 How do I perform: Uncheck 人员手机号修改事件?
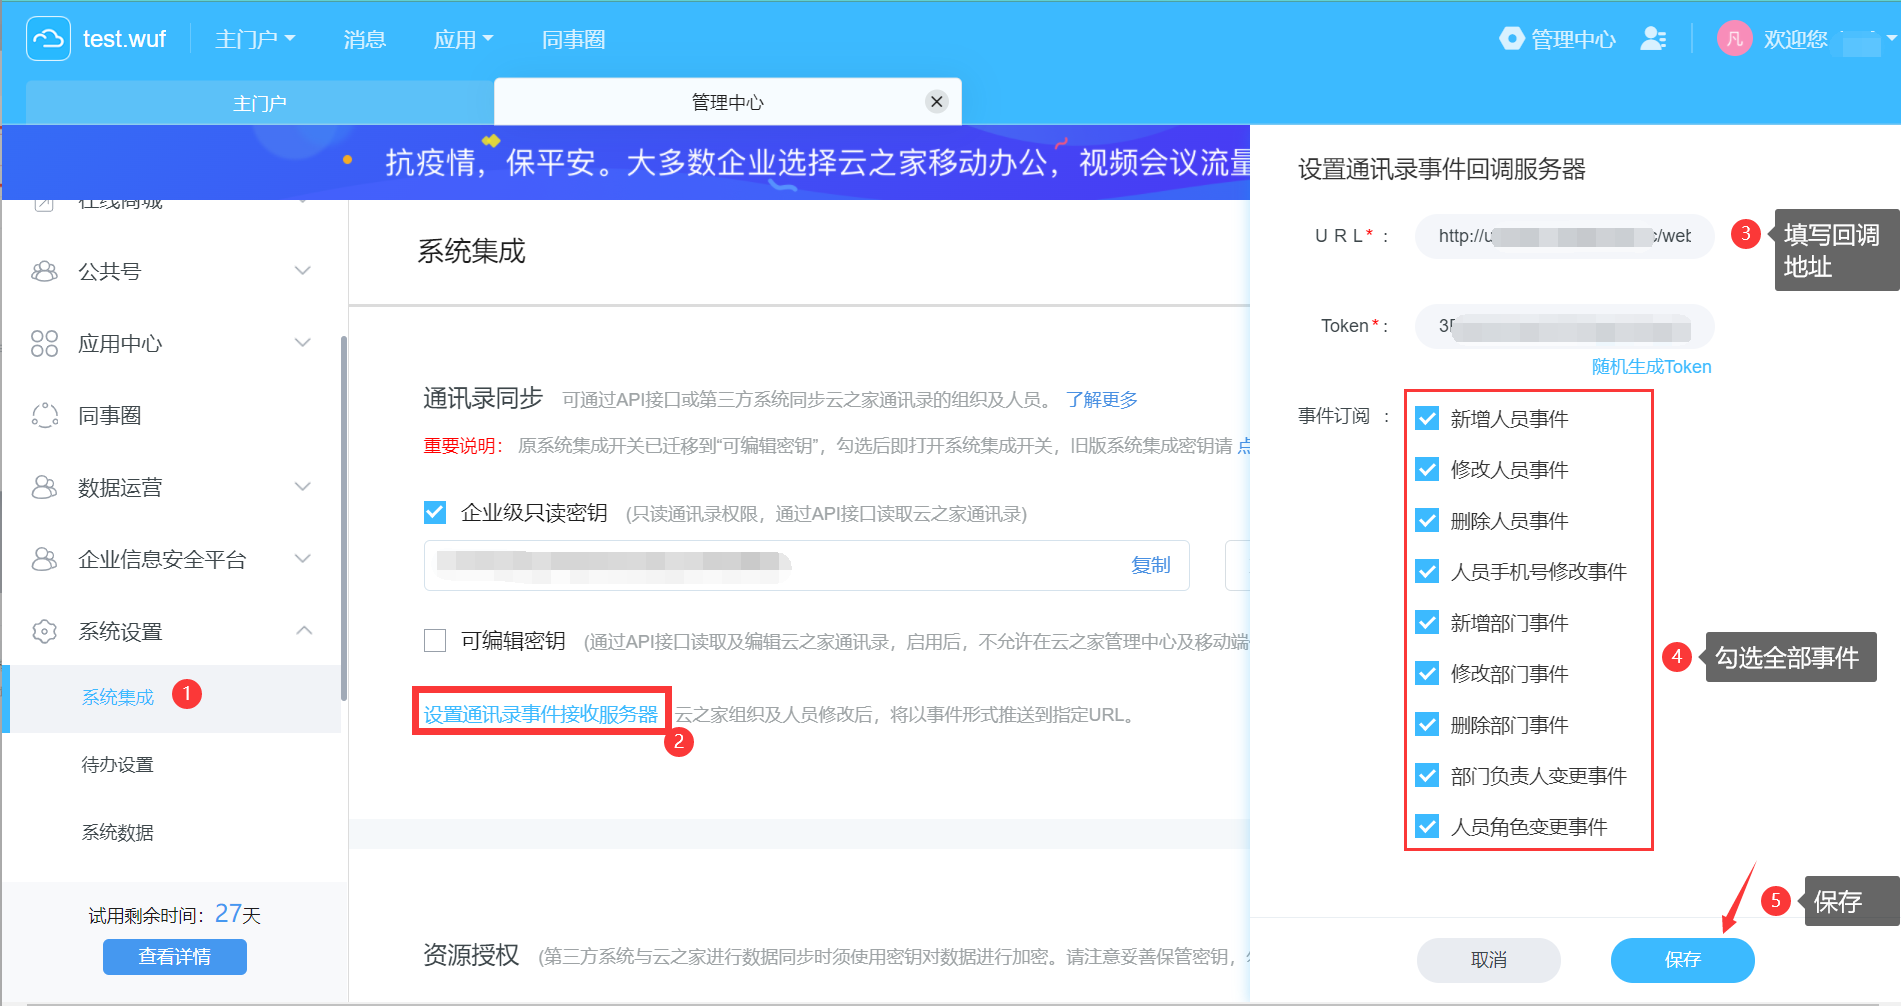click(x=1427, y=572)
